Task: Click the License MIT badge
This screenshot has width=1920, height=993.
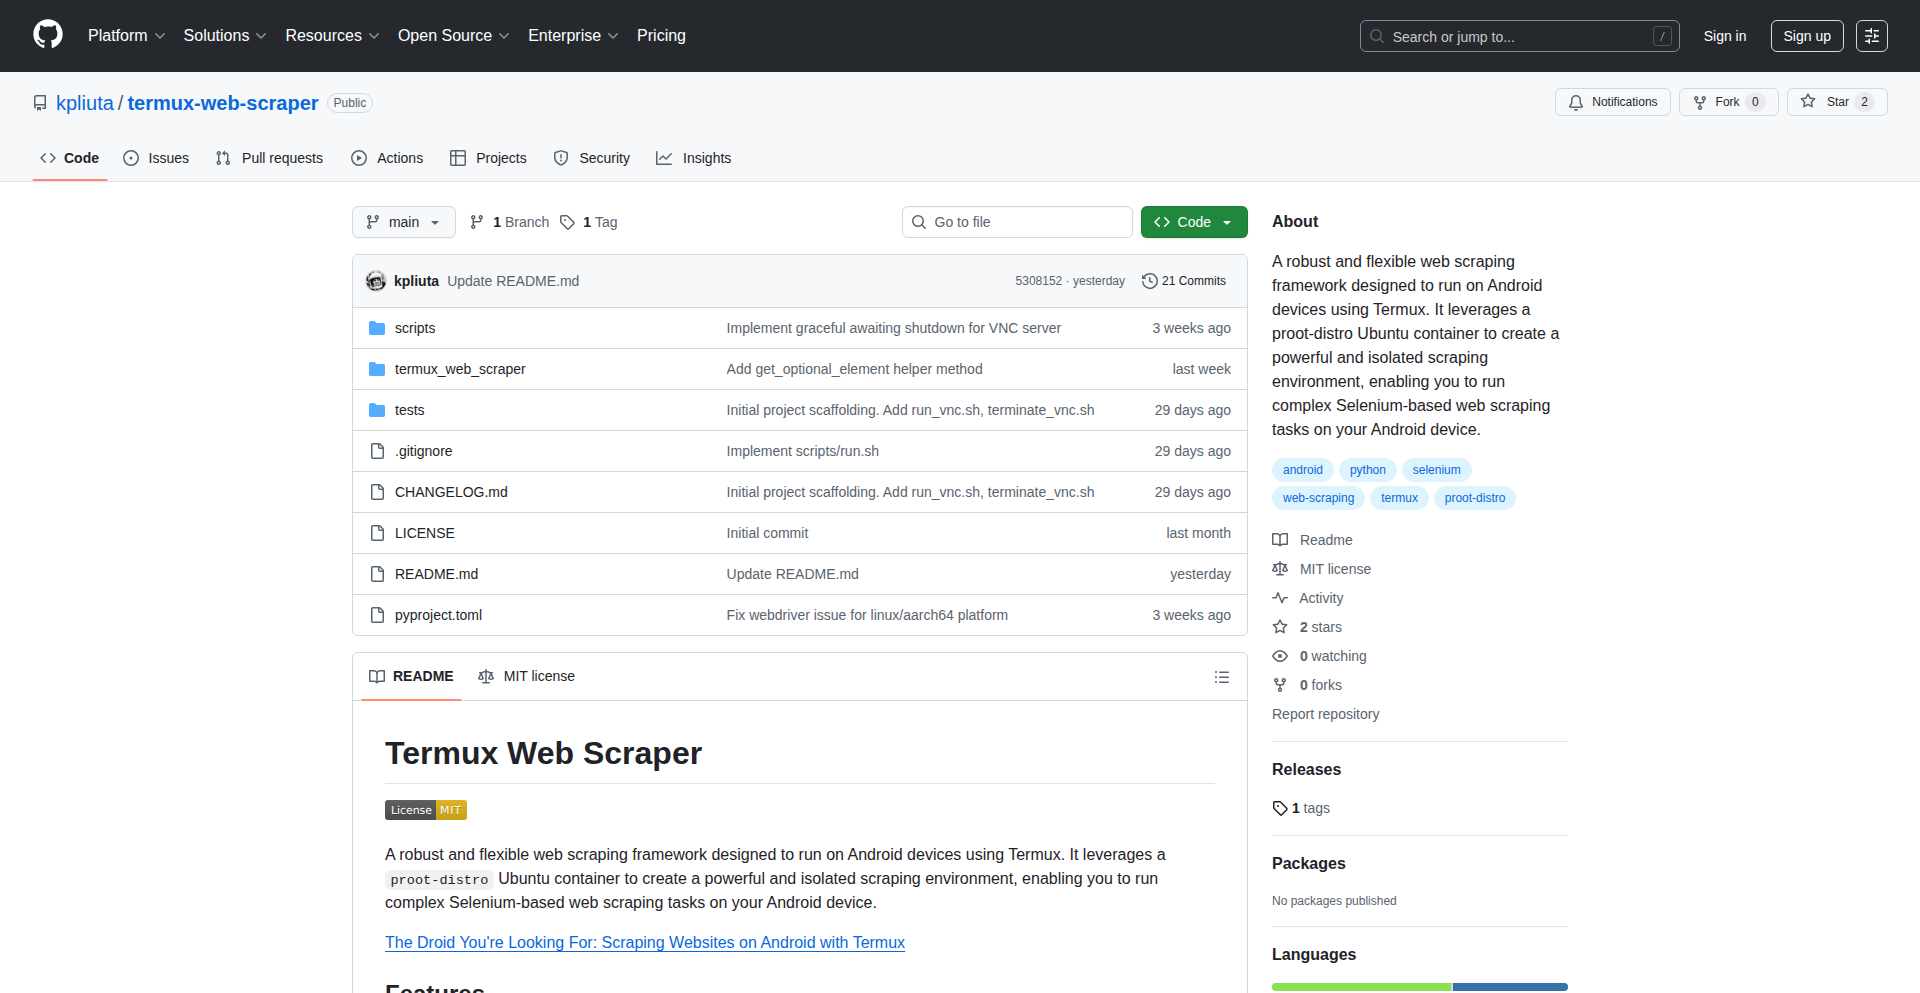Action: 425,810
